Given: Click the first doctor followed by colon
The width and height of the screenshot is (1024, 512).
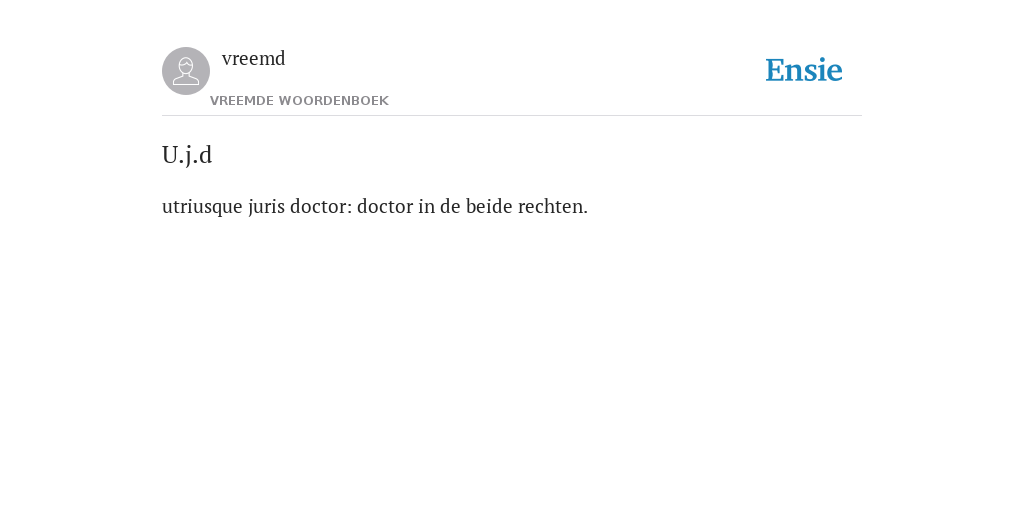Looking at the screenshot, I should click(321, 206).
